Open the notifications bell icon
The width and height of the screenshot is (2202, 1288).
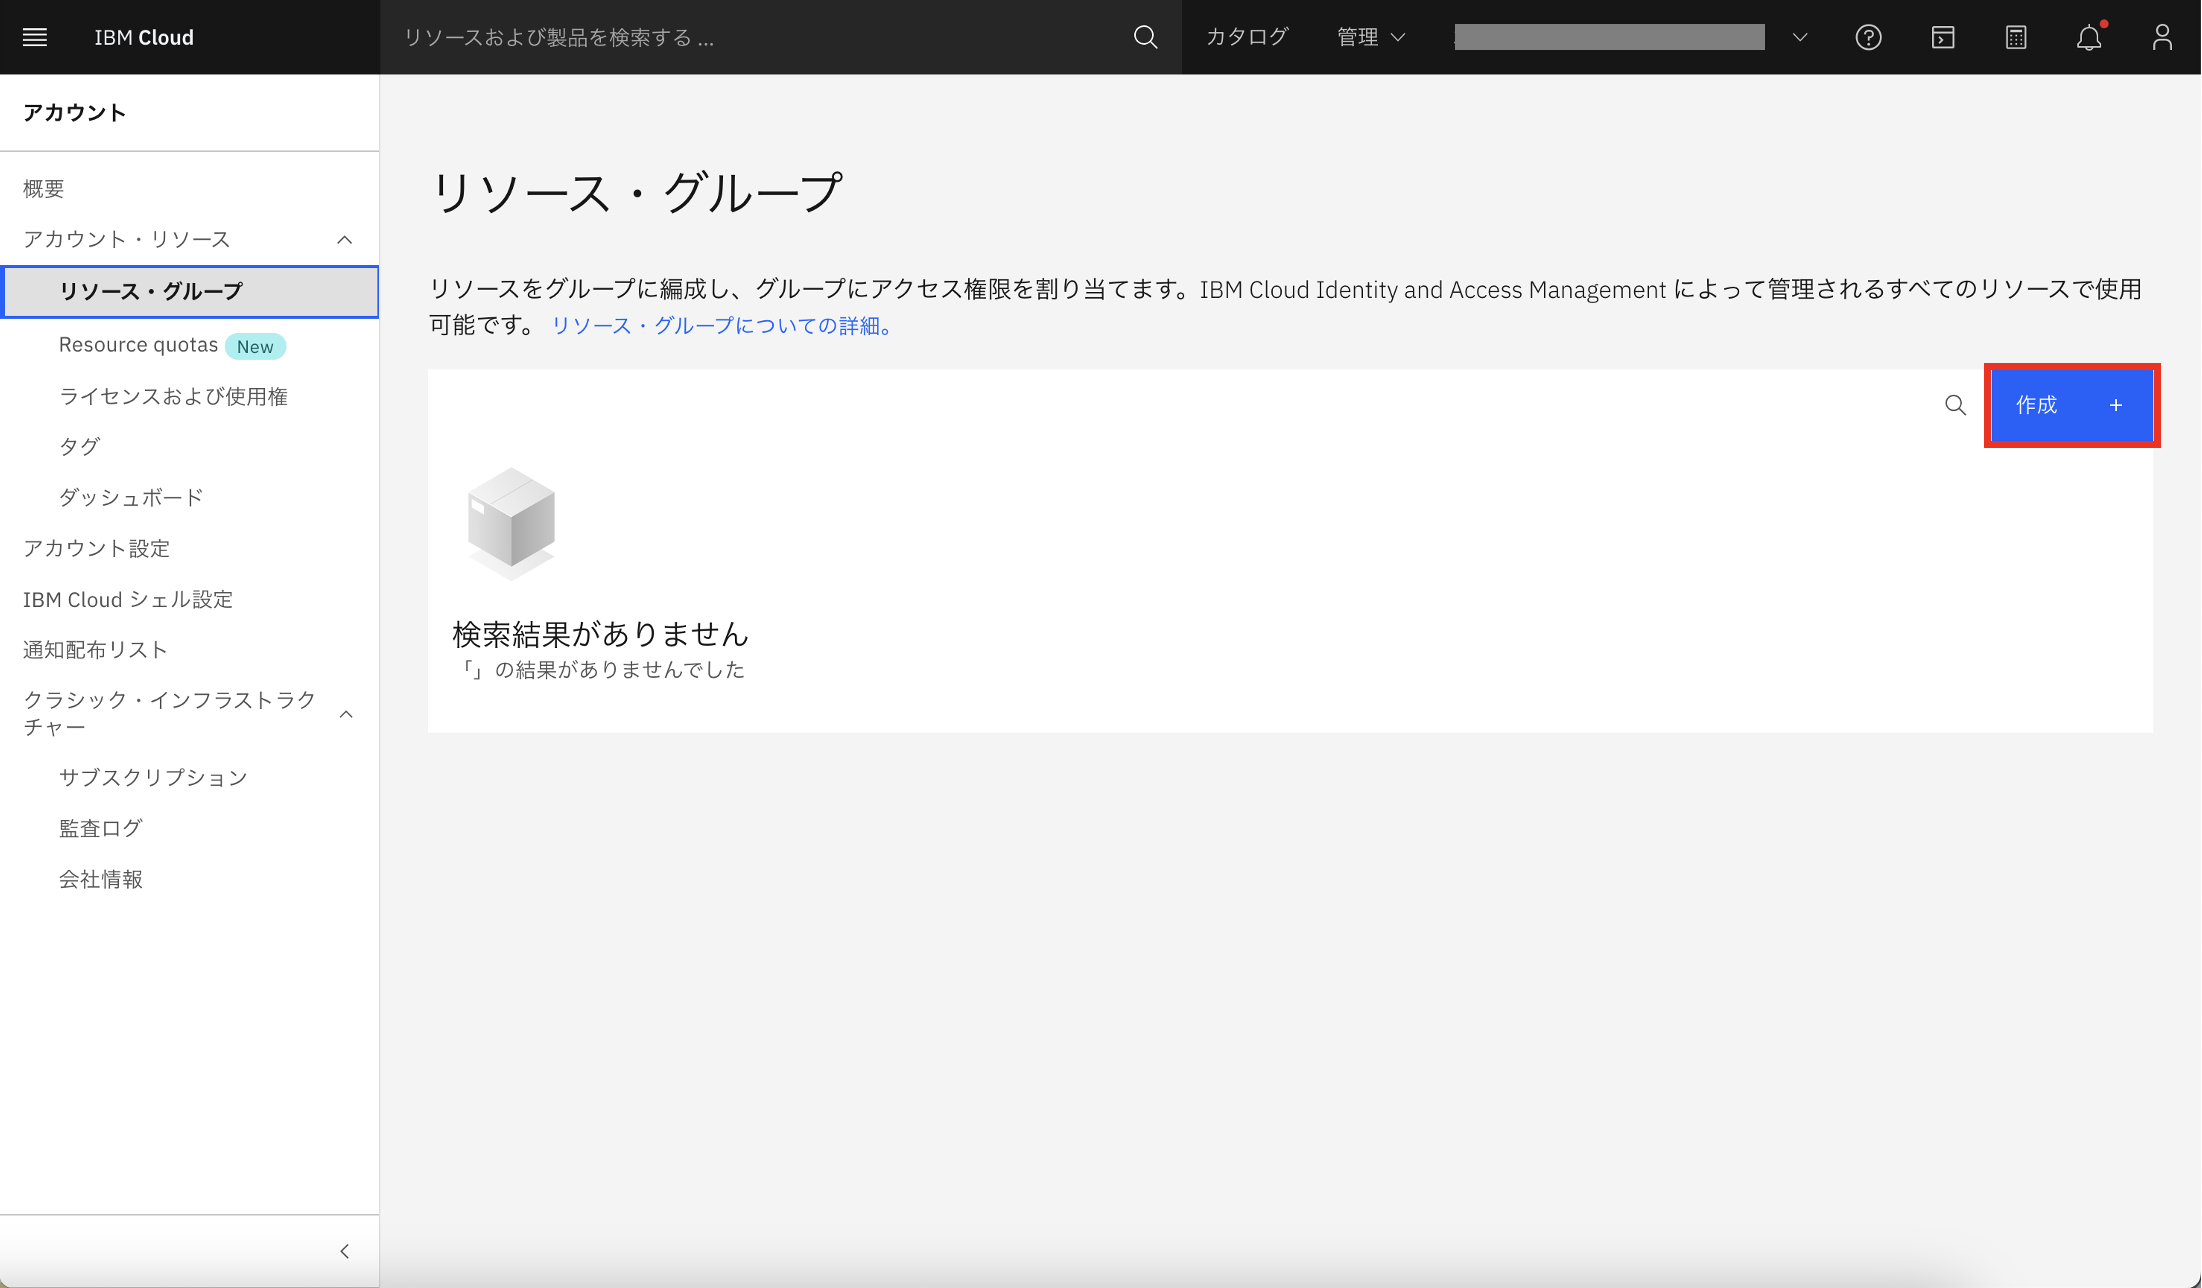(2089, 37)
